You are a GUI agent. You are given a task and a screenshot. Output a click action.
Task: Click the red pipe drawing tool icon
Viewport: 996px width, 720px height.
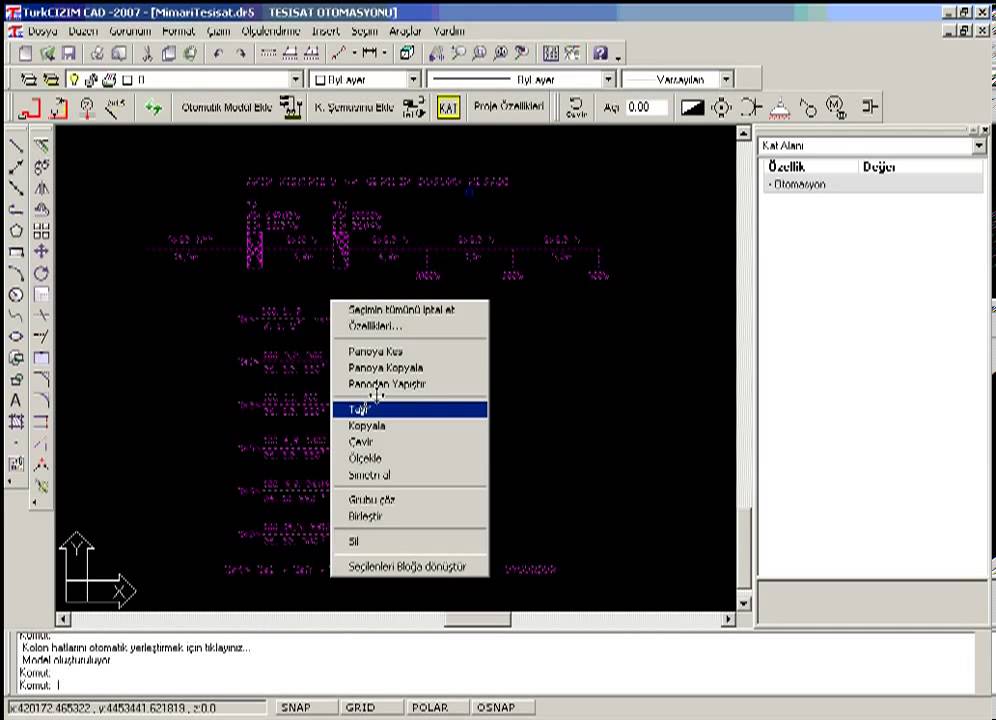[x=29, y=108]
